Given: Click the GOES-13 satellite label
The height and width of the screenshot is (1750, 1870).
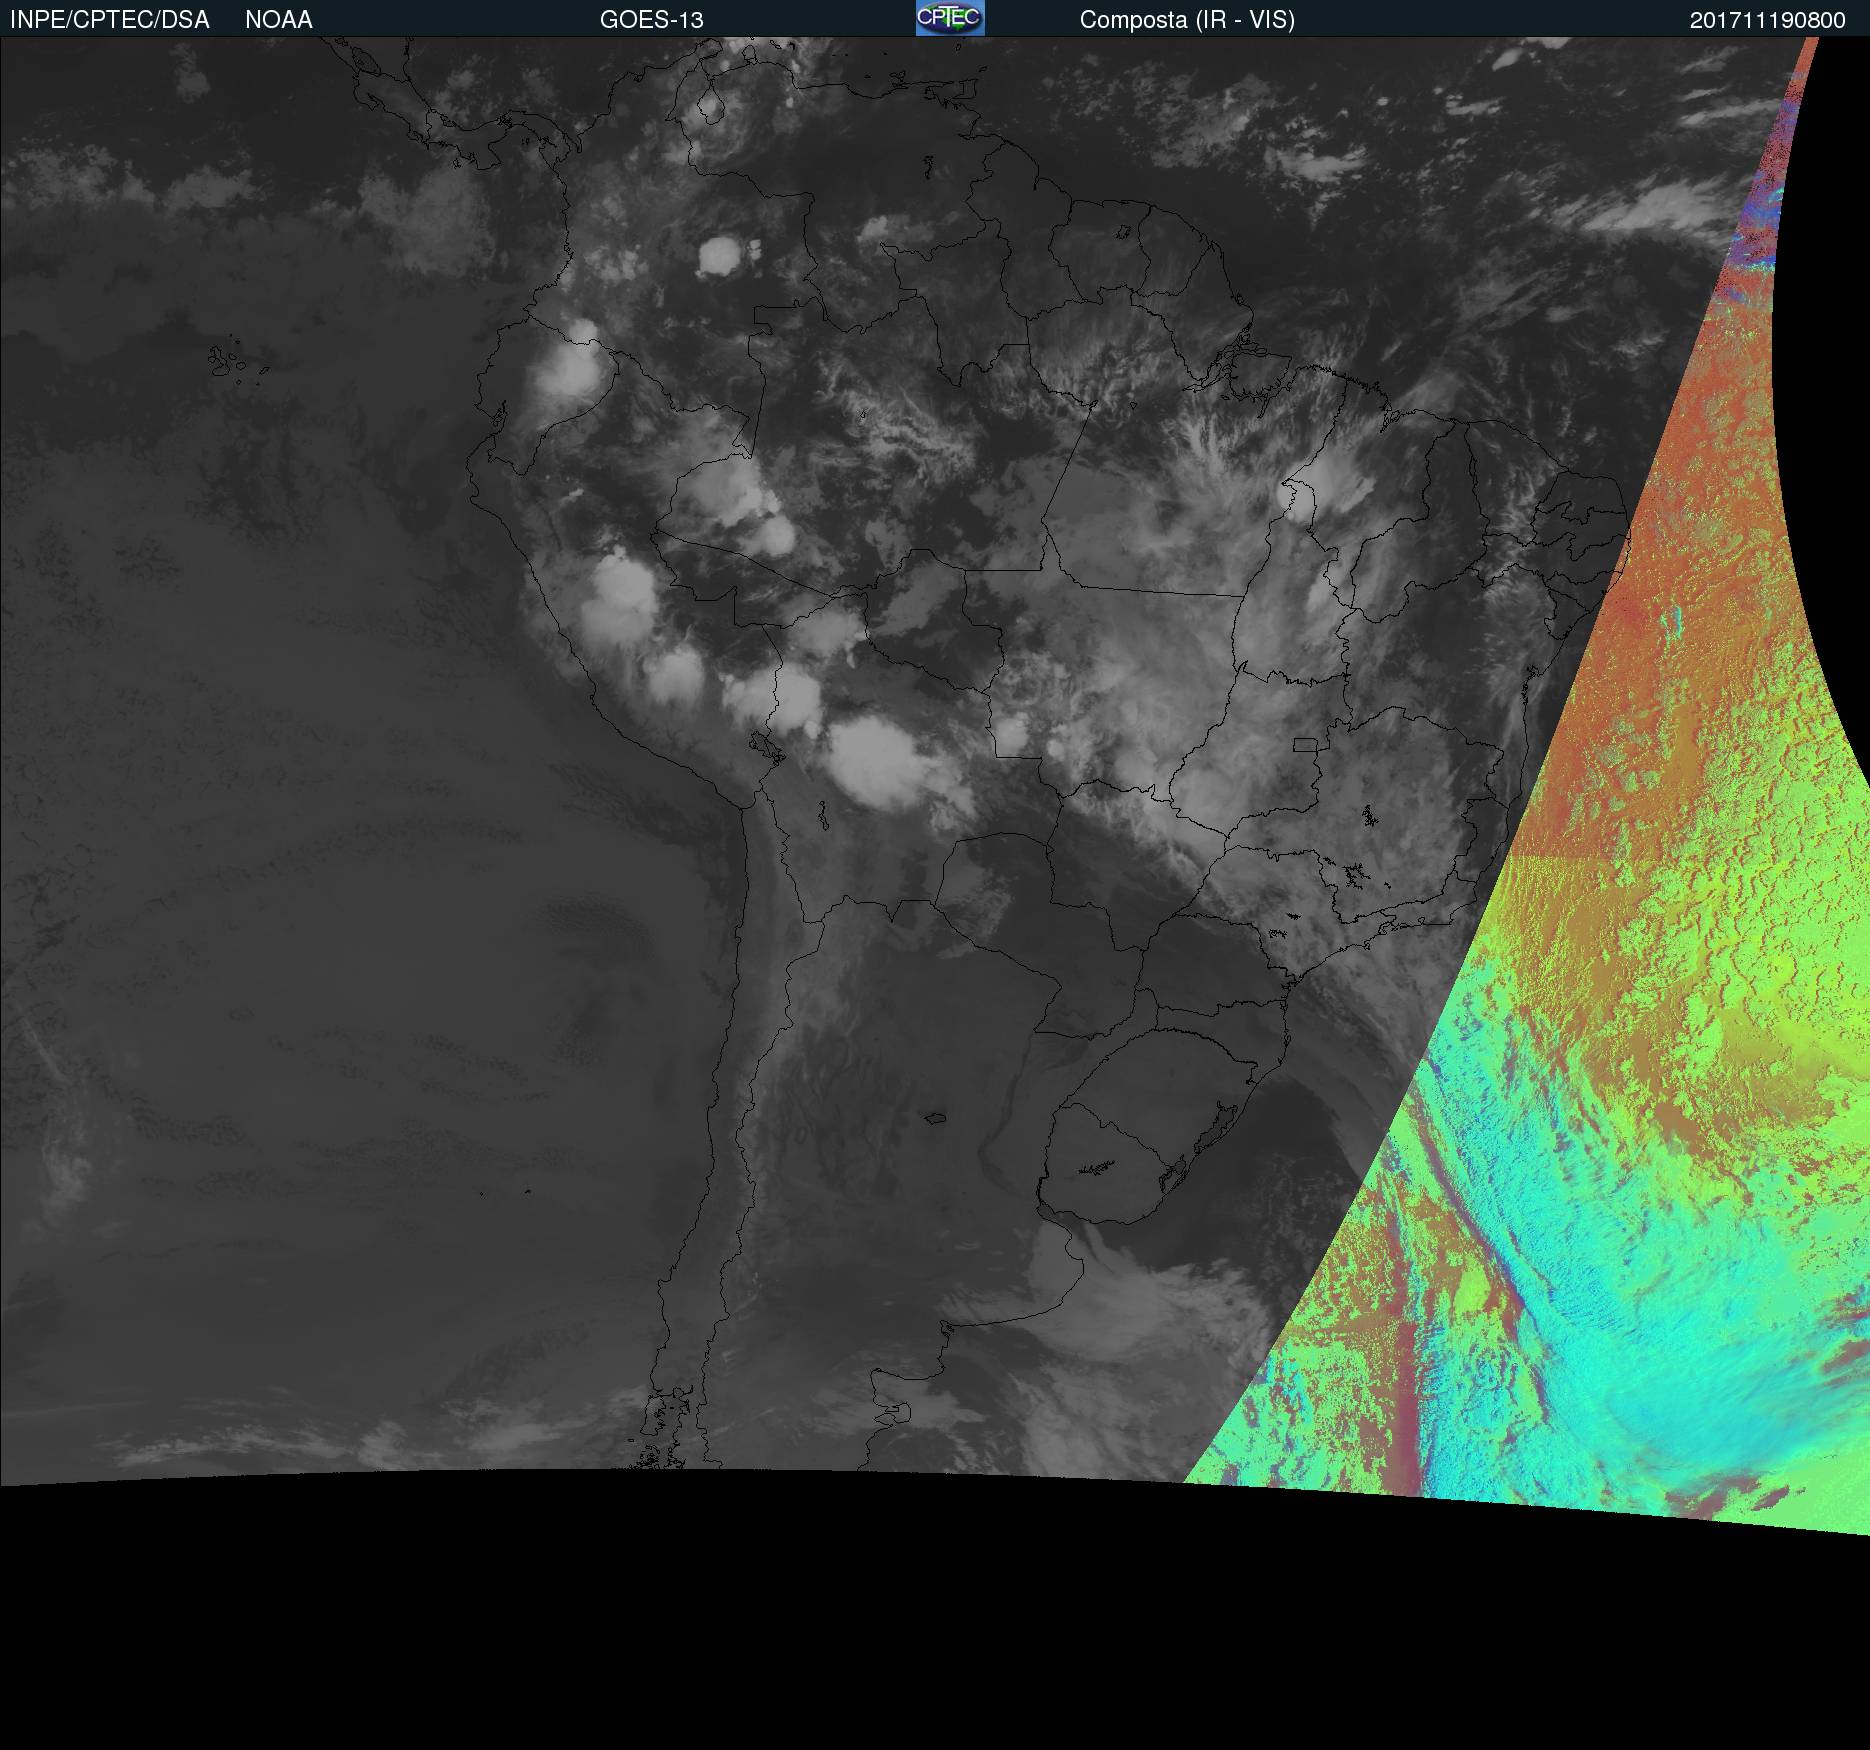Looking at the screenshot, I should point(652,20).
